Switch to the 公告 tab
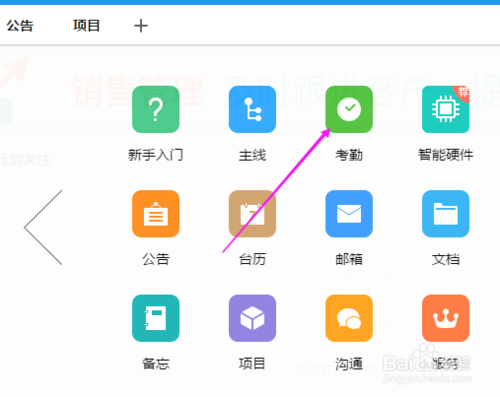Viewport: 500px width, 397px height. click(20, 26)
